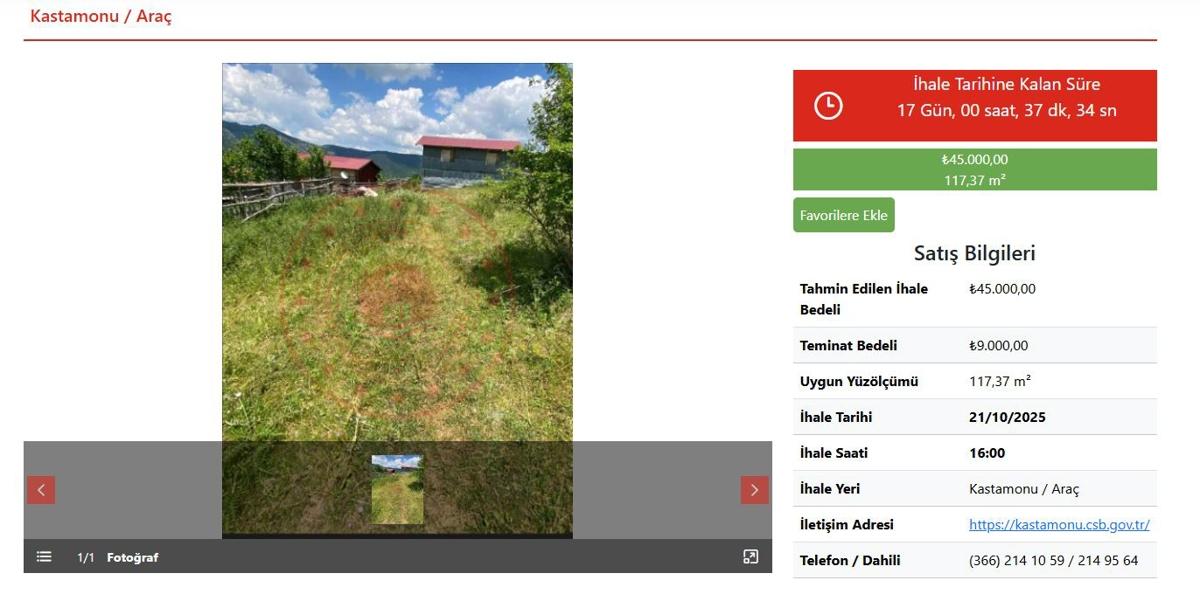Go to the previous photo arrow
This screenshot has height=601, width=1200.
click(41, 490)
